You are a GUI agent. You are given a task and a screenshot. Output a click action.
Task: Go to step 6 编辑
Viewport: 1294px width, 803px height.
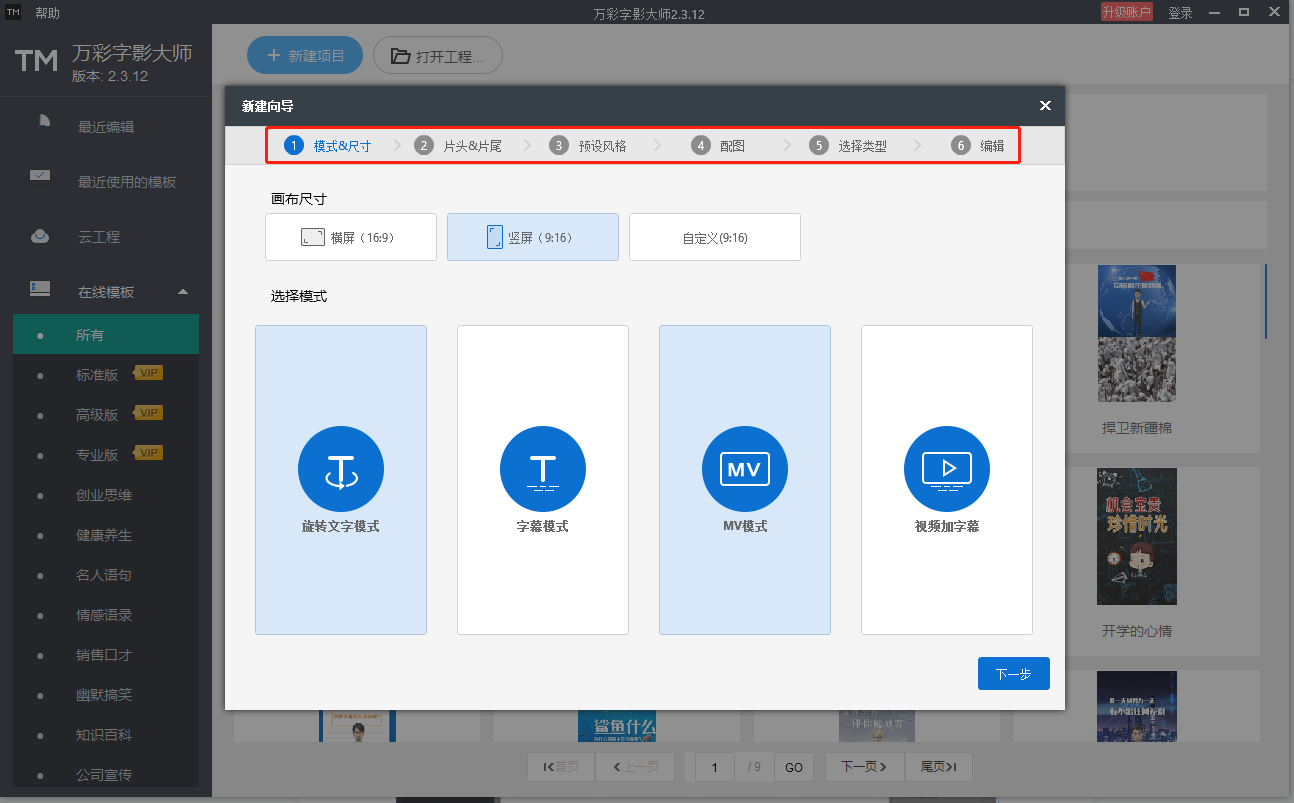point(978,146)
